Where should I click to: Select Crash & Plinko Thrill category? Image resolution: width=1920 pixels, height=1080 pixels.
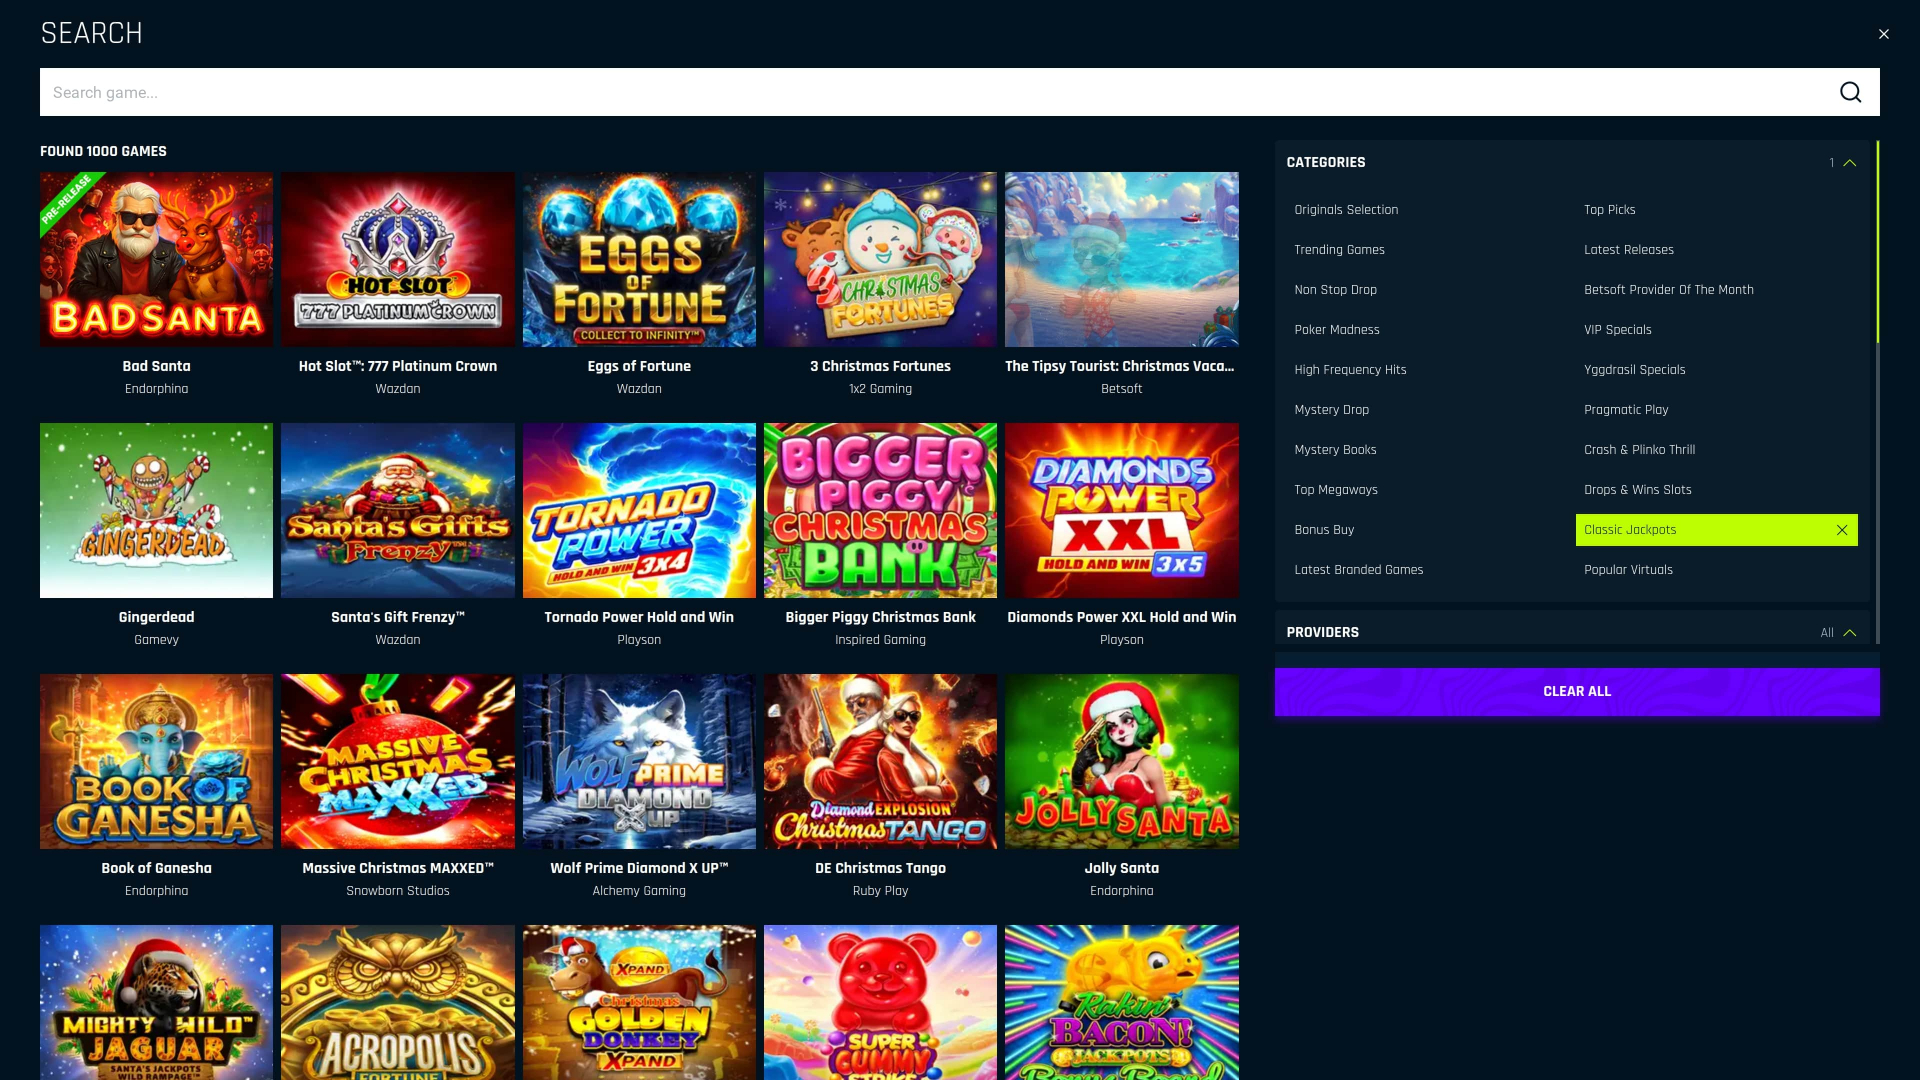coord(1639,450)
